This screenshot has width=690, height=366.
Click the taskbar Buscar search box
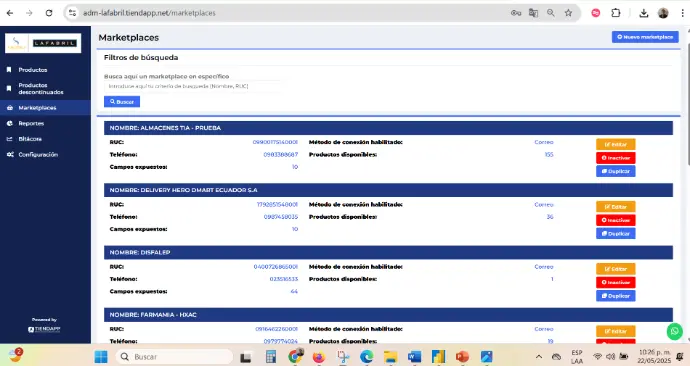174,357
